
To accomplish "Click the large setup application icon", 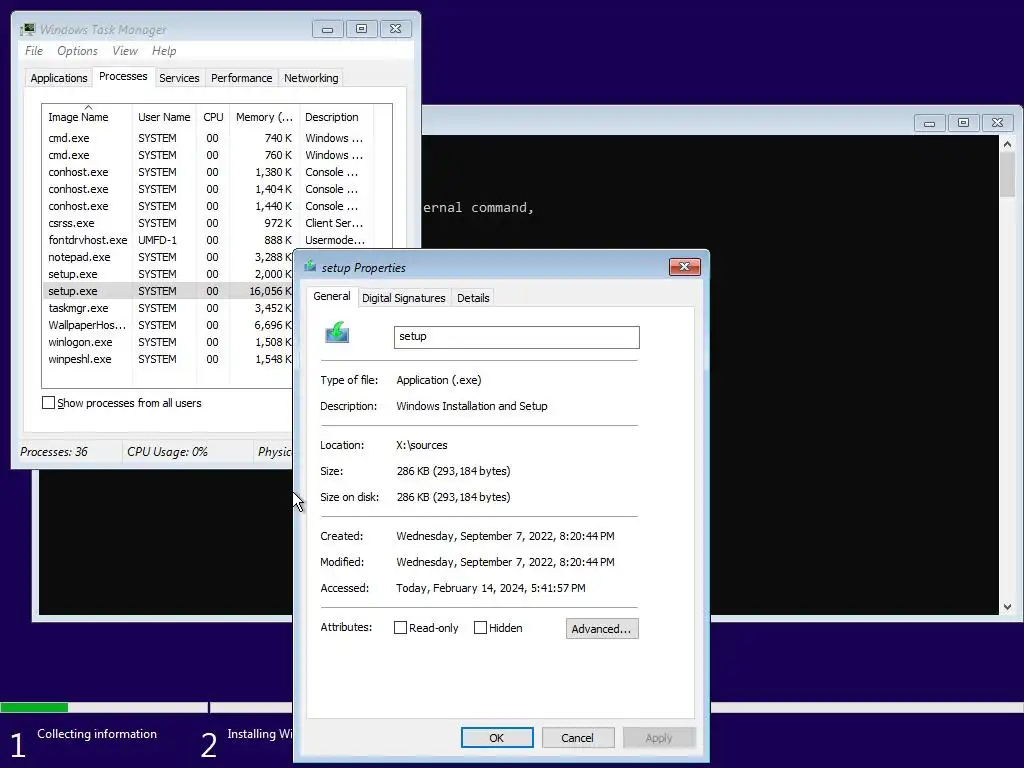I will point(337,332).
